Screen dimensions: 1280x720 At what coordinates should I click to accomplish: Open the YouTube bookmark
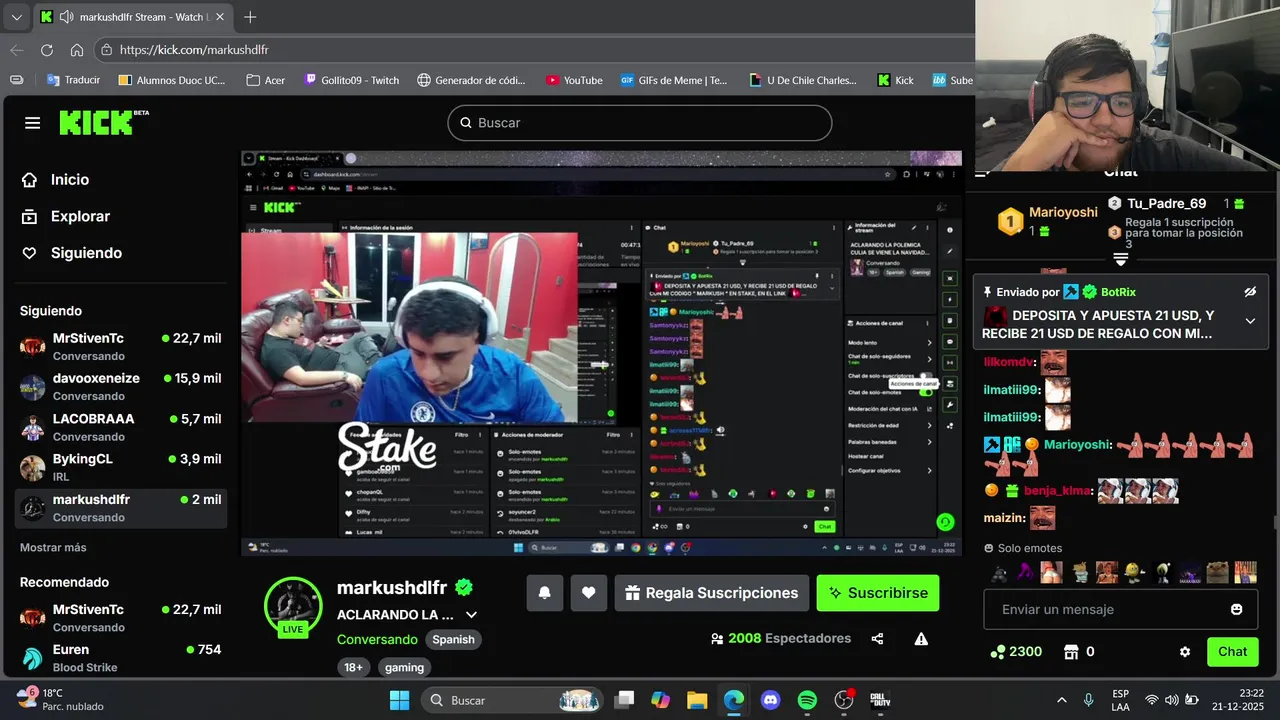point(574,80)
